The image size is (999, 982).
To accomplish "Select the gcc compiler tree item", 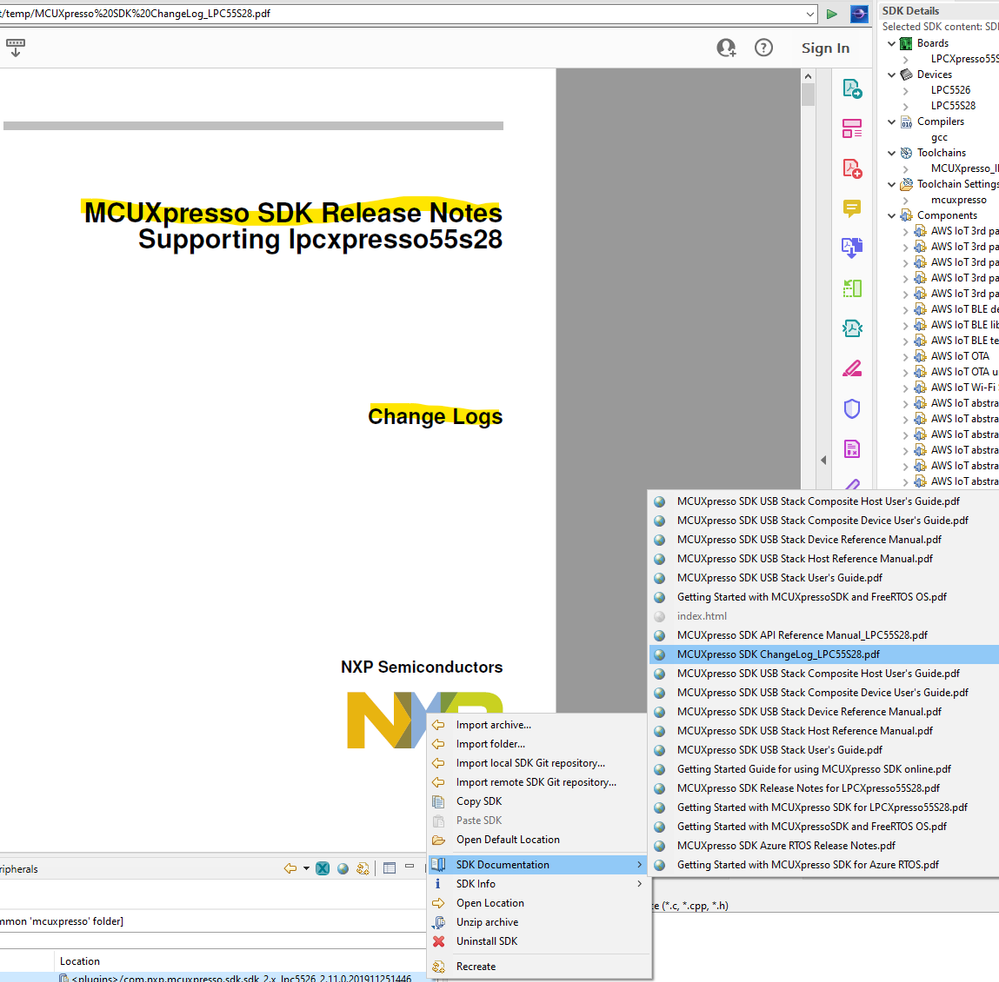I will (939, 137).
